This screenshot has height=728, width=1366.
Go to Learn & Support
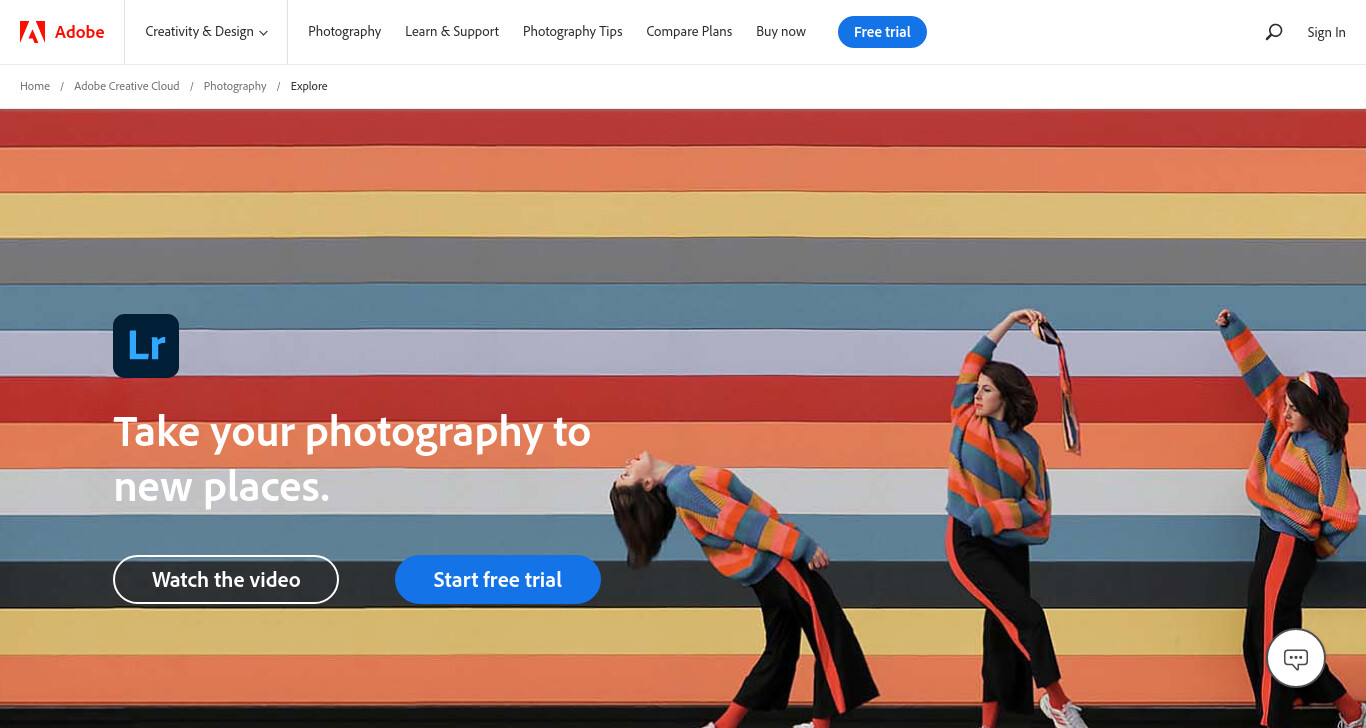click(452, 32)
